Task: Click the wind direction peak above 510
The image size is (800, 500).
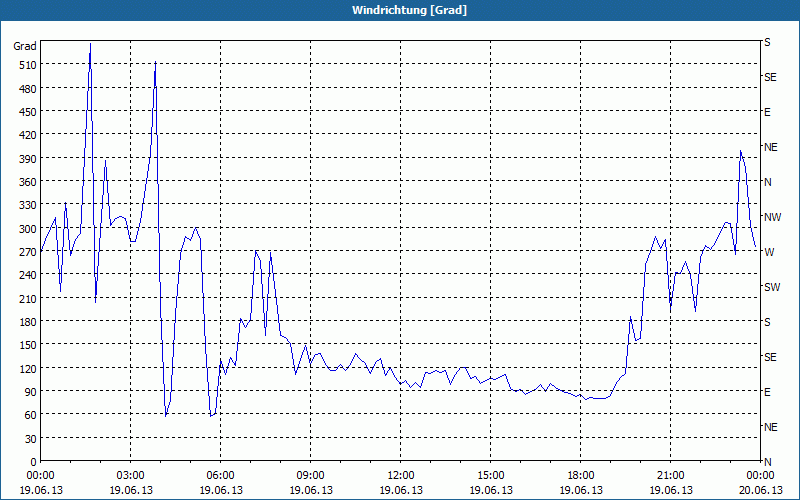Action: [90, 45]
